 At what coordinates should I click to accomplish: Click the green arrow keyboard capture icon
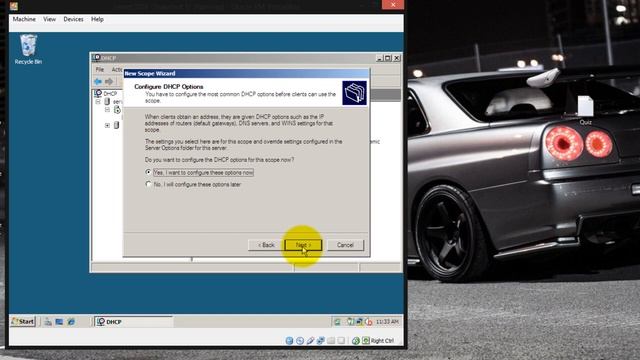(x=366, y=340)
